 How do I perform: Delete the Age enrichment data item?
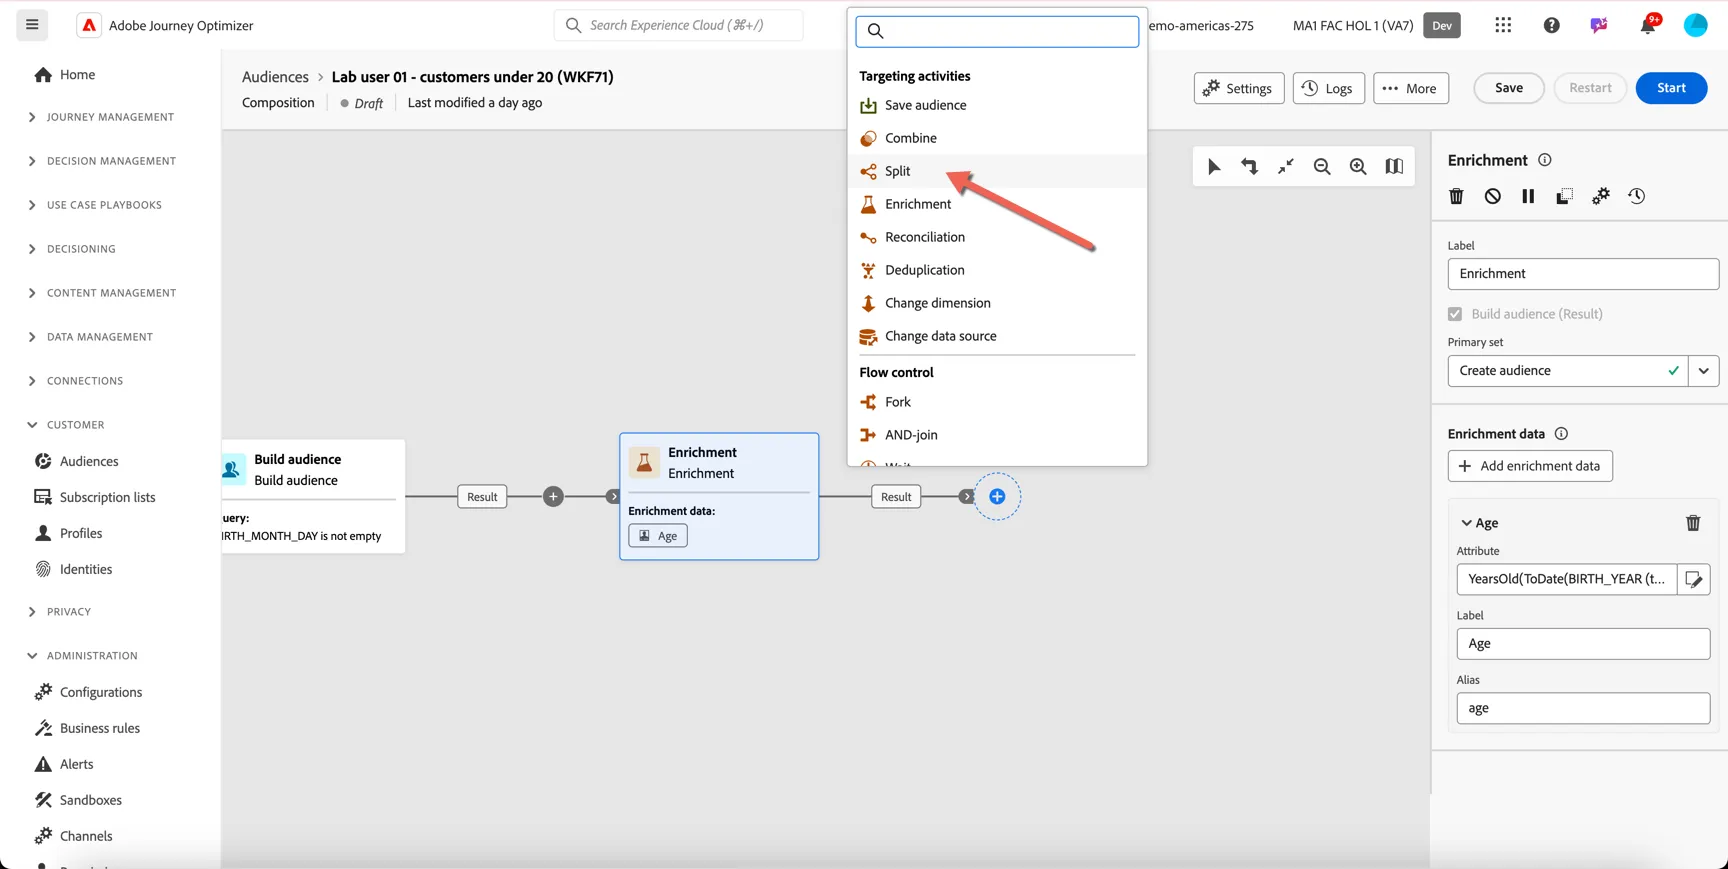[x=1693, y=523]
